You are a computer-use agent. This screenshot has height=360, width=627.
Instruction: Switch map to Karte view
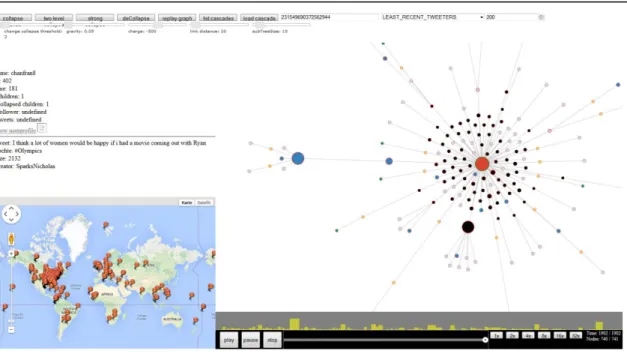tap(186, 202)
